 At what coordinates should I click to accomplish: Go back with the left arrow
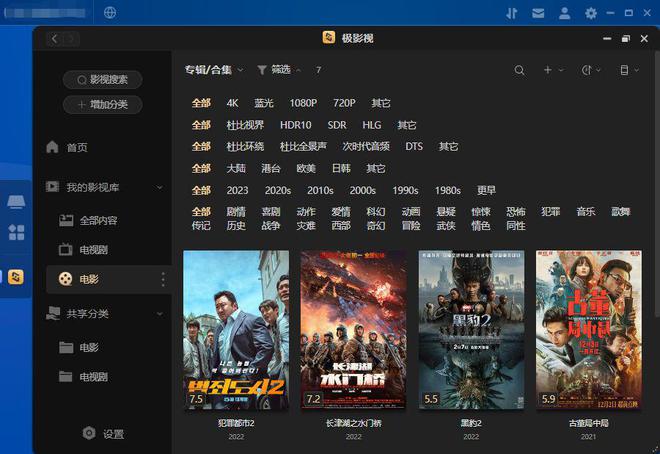pos(54,39)
